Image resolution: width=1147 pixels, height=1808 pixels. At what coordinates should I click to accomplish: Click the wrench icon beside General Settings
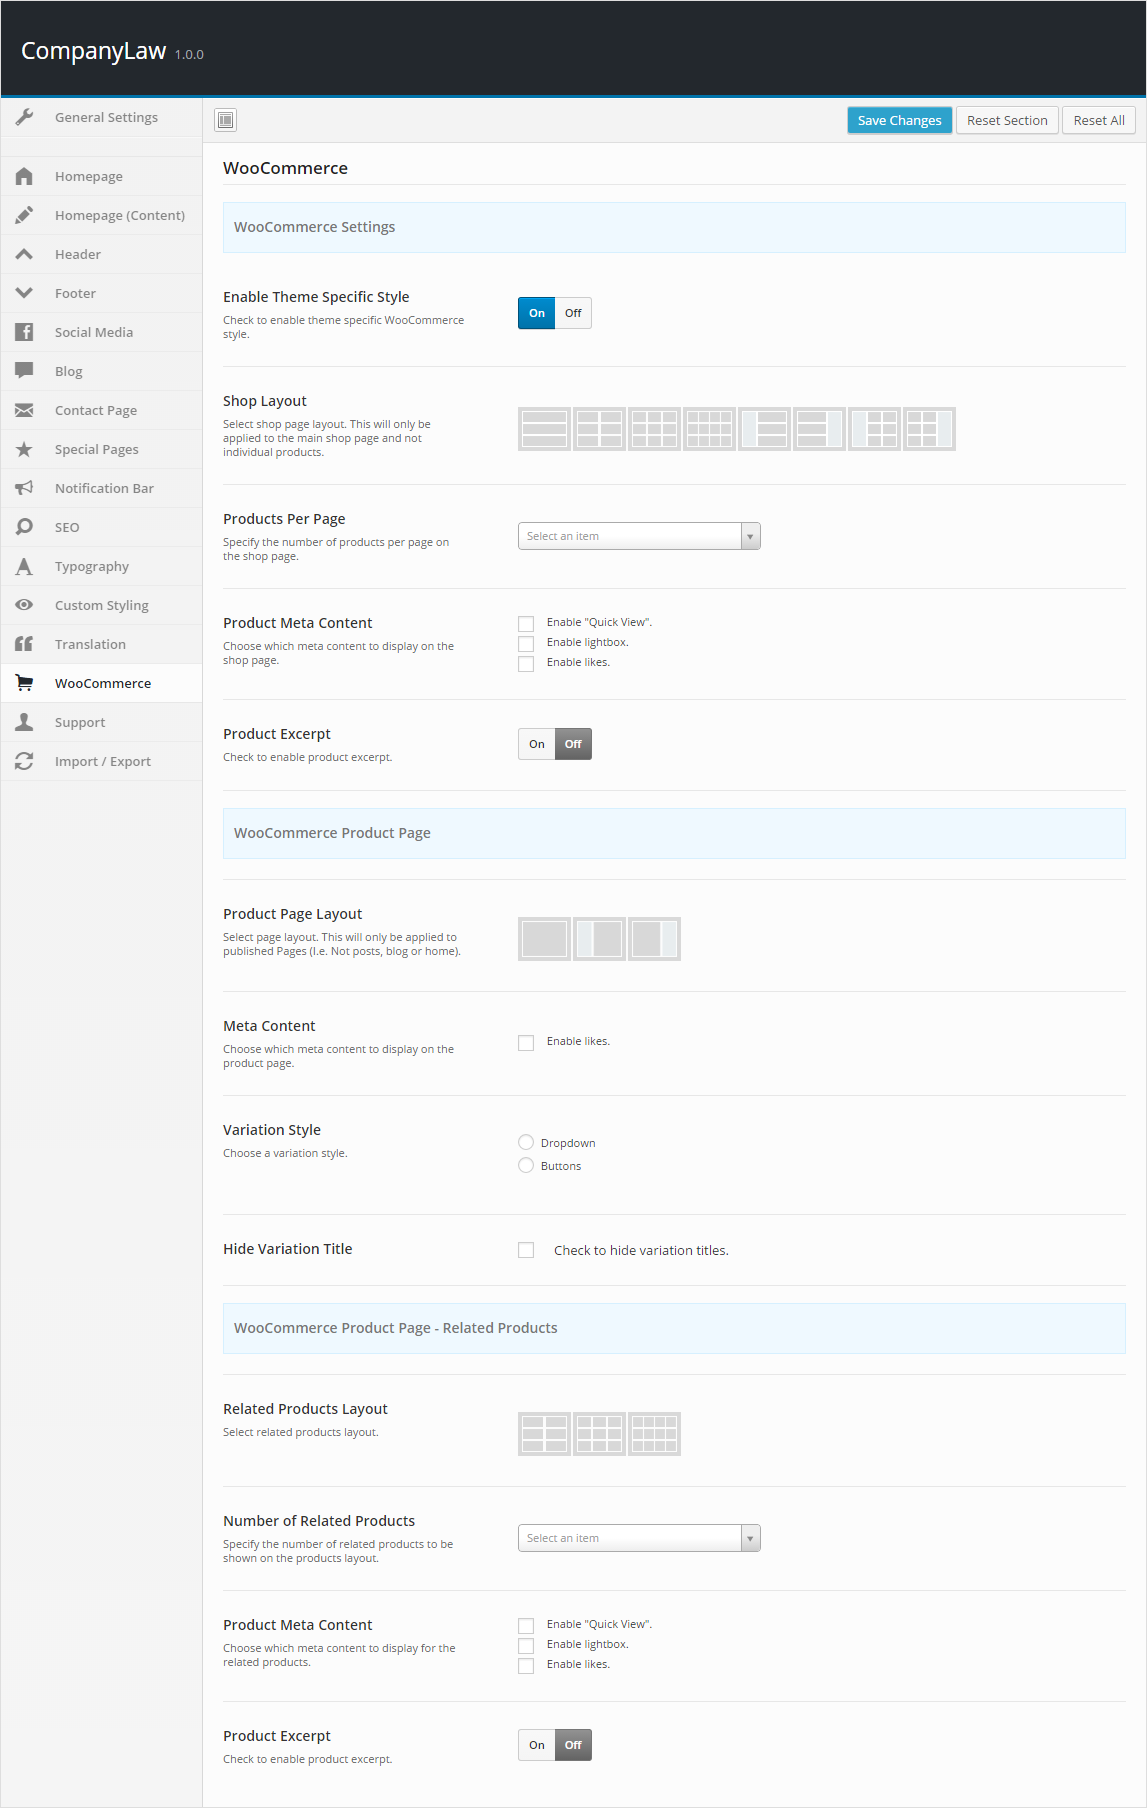(25, 117)
